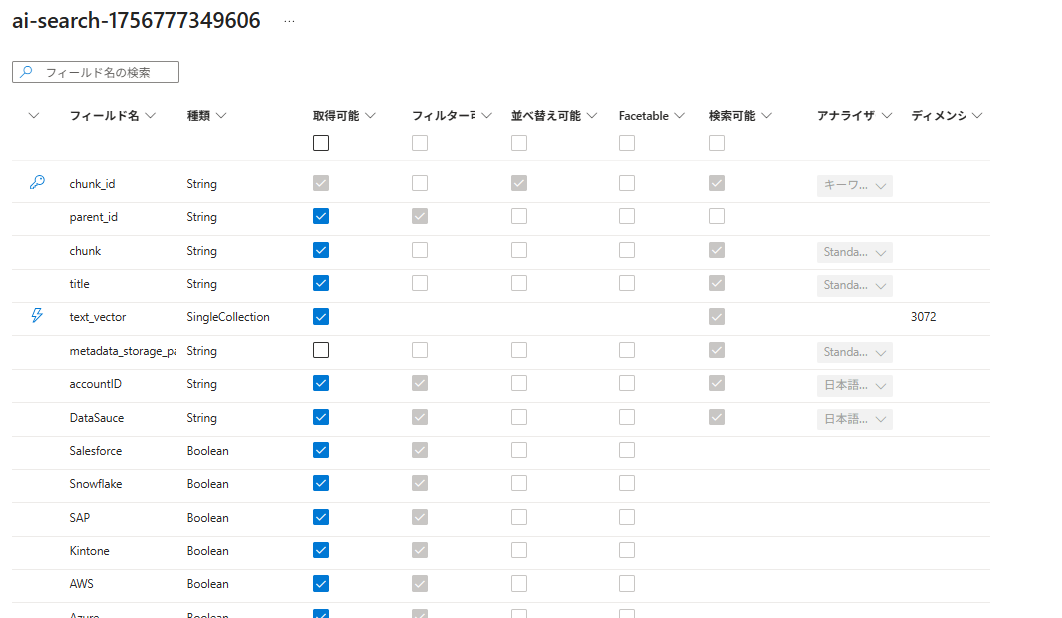Uncheck retrievable for title field

pos(321,283)
